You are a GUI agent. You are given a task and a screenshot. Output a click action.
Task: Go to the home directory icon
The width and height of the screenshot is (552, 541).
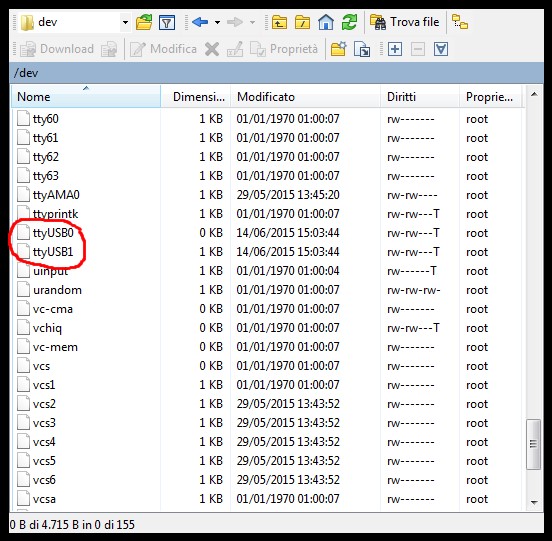pyautogui.click(x=326, y=23)
